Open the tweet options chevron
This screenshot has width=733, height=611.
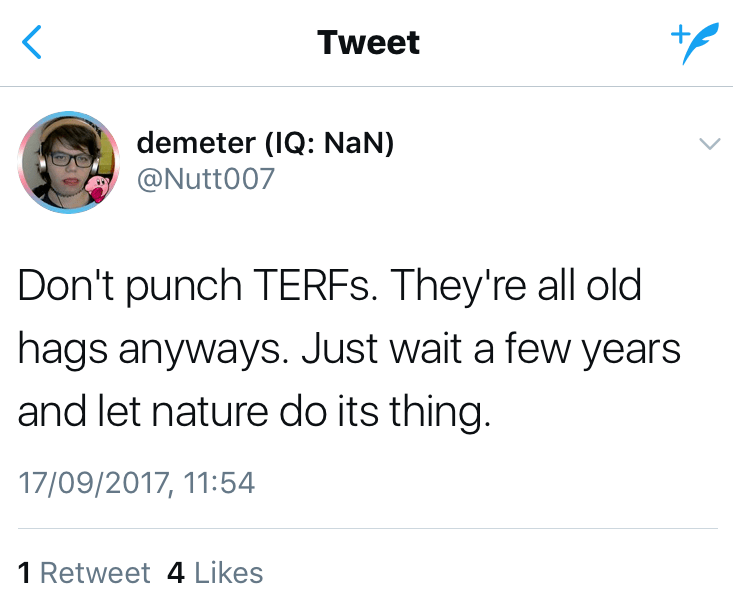click(708, 144)
